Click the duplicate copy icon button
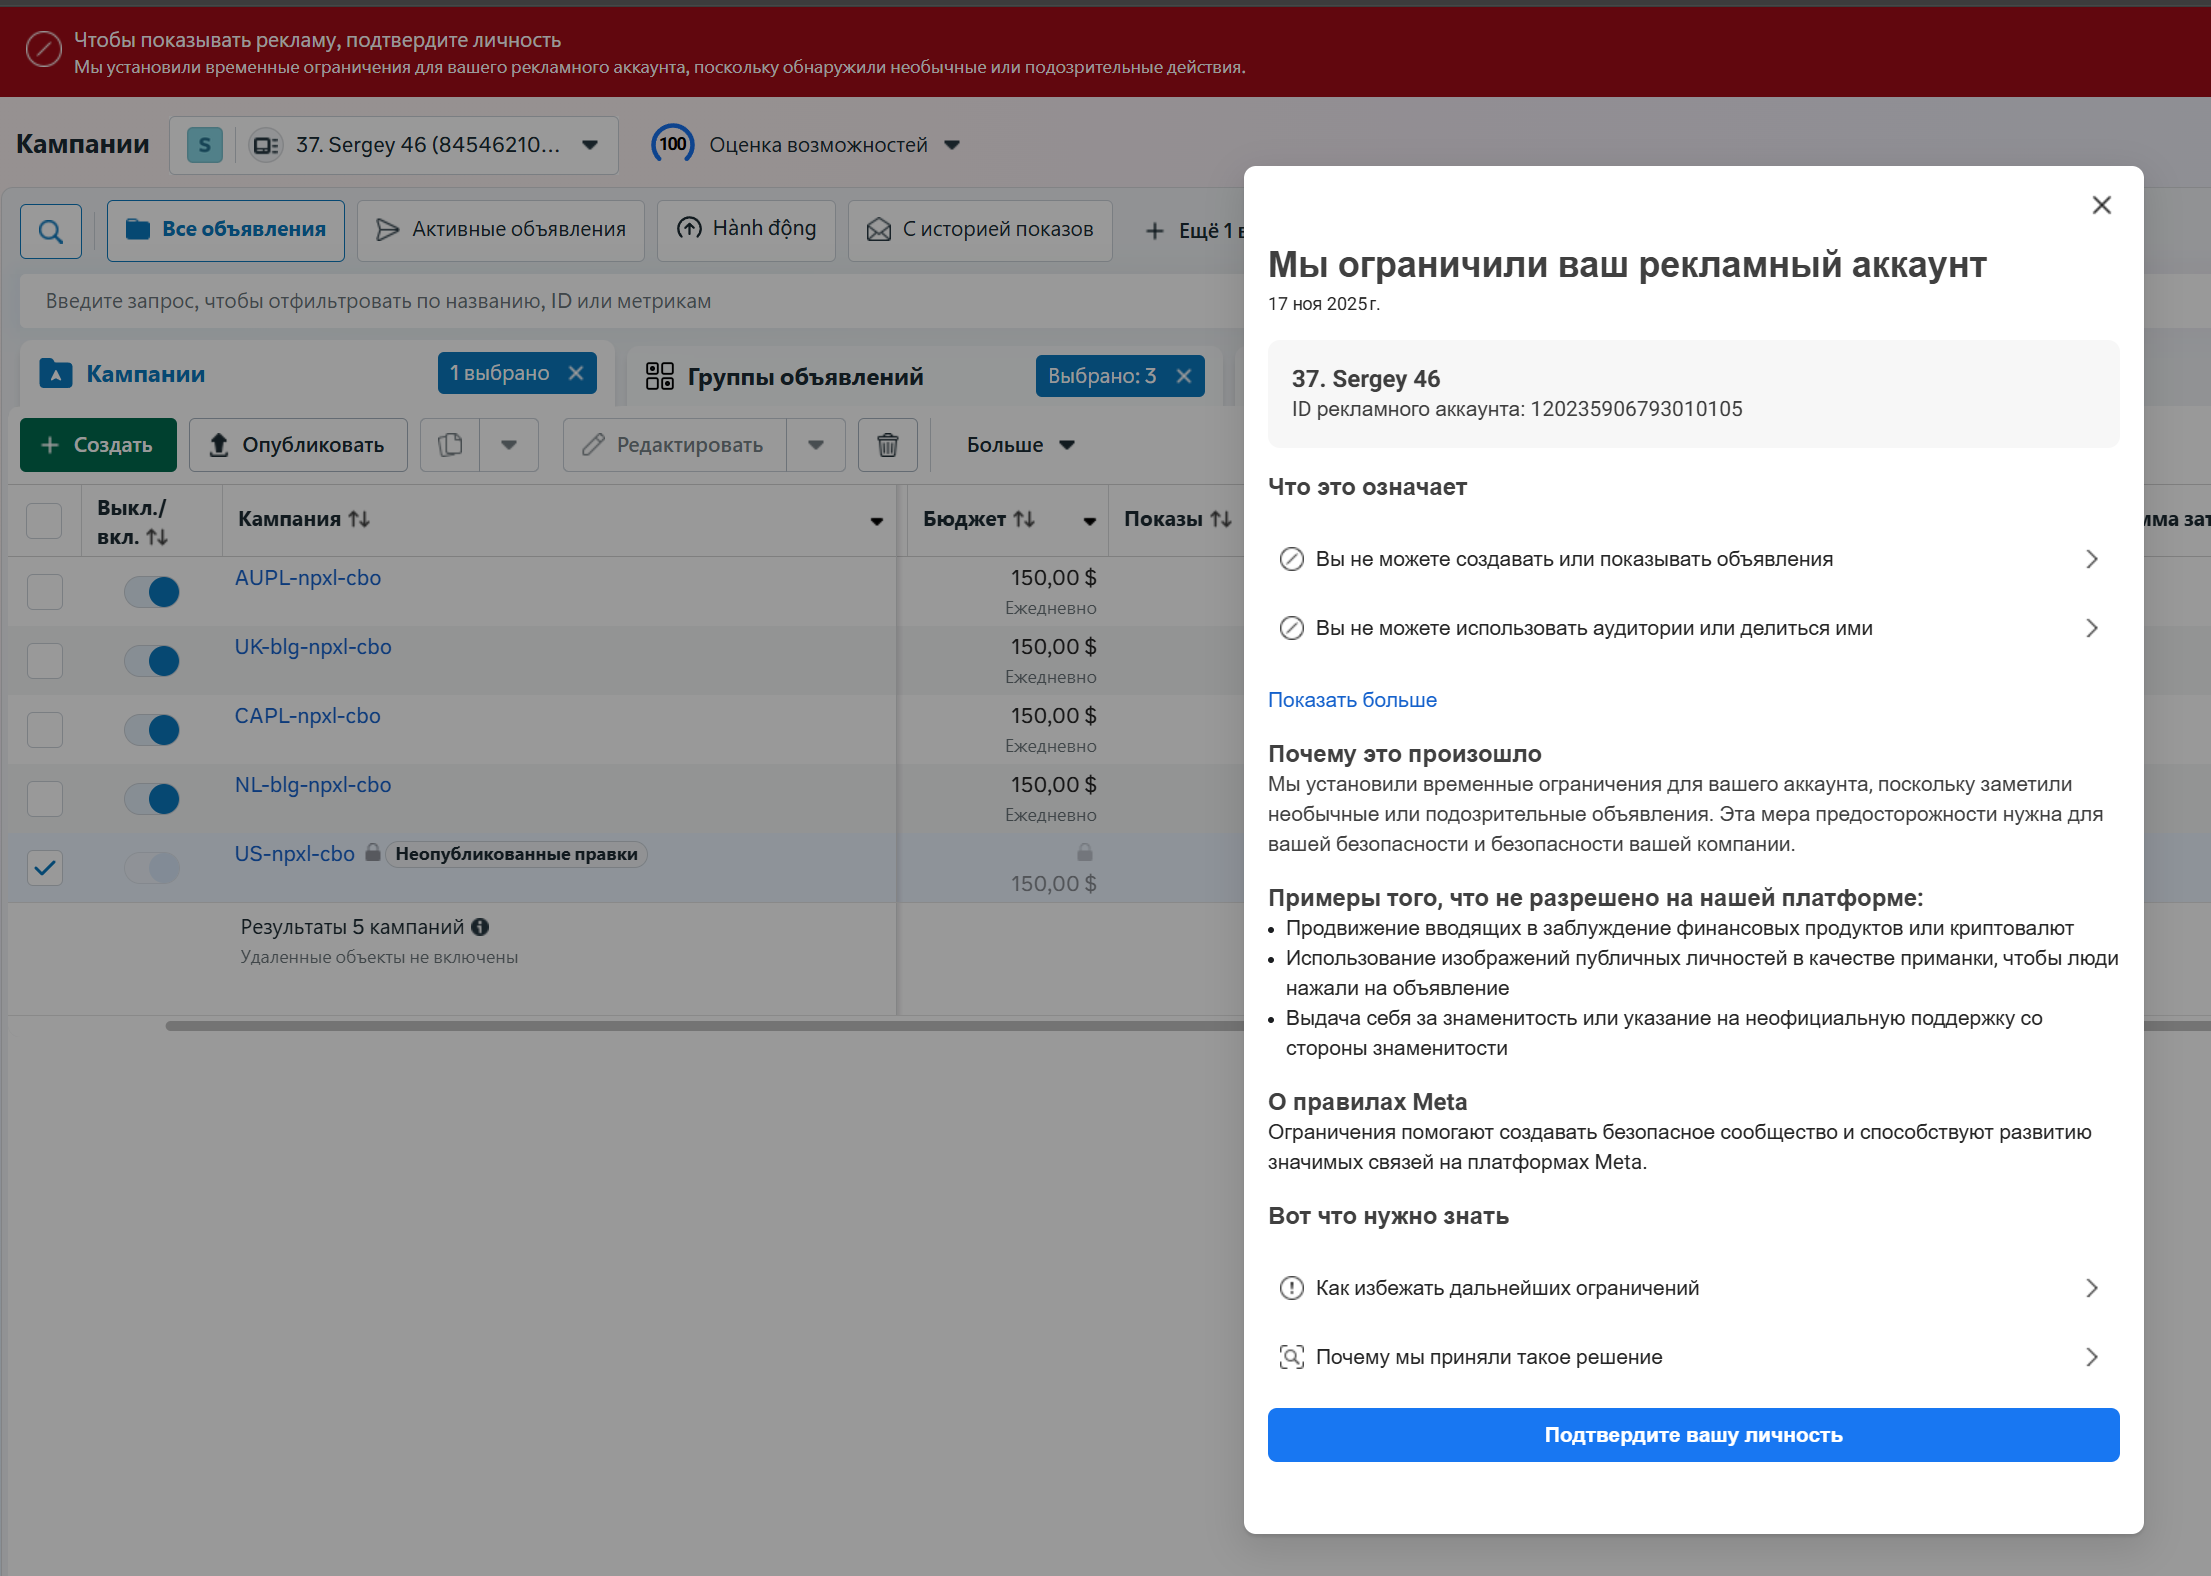Viewport: 2211px width, 1576px height. point(450,445)
